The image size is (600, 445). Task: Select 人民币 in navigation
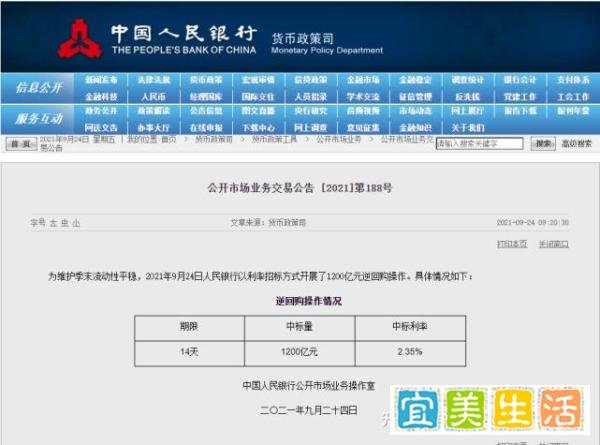click(154, 97)
